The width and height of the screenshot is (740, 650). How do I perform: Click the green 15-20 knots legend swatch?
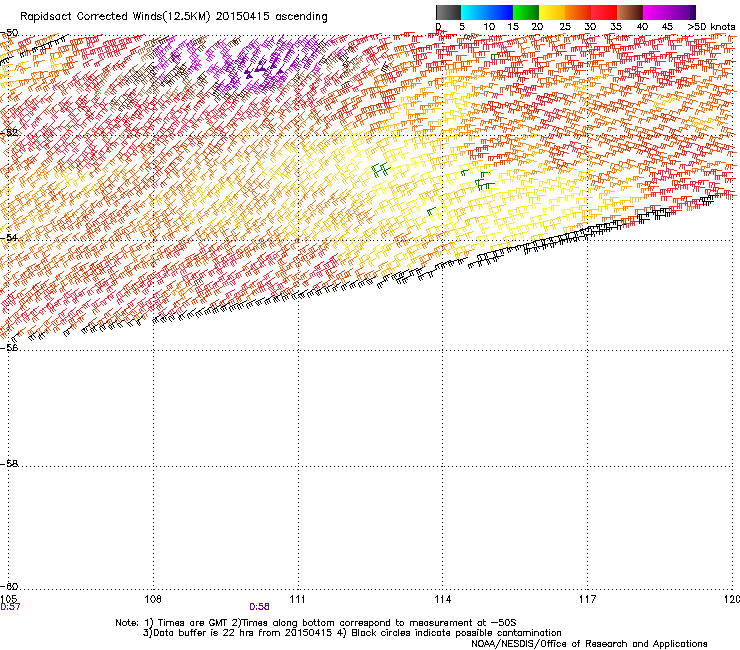(x=526, y=12)
